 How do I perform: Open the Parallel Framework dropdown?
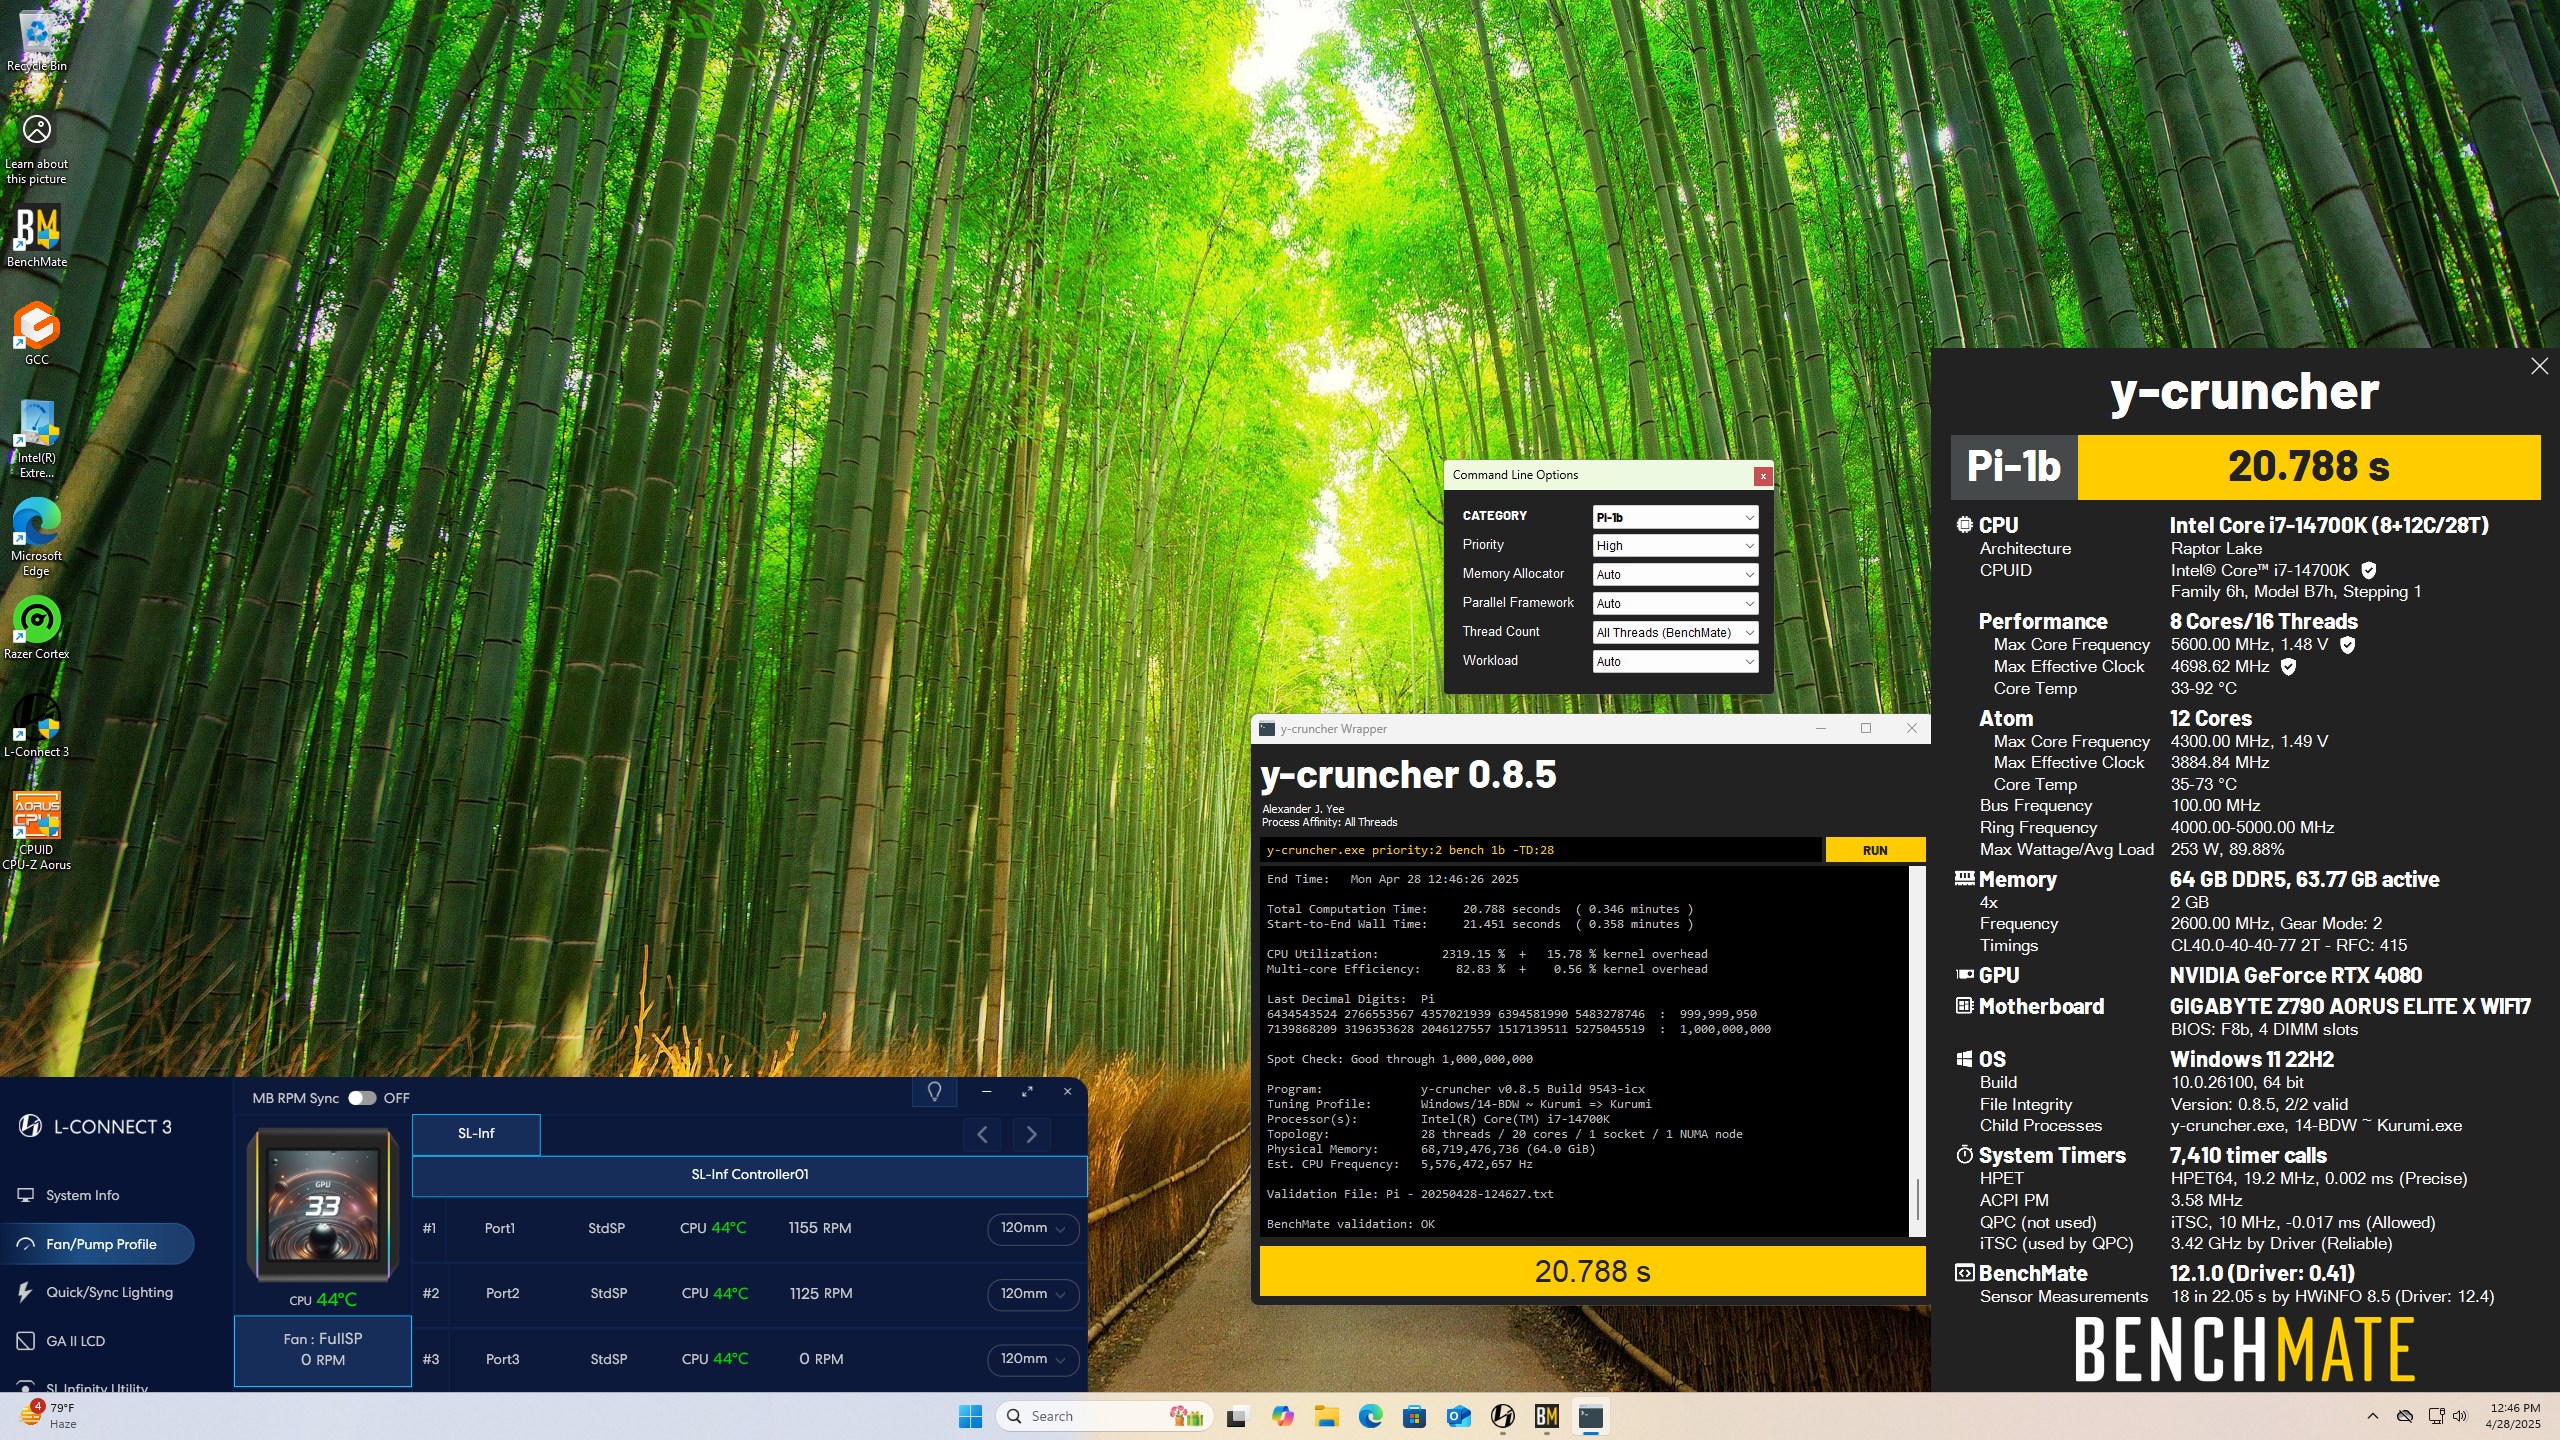pos(1675,604)
